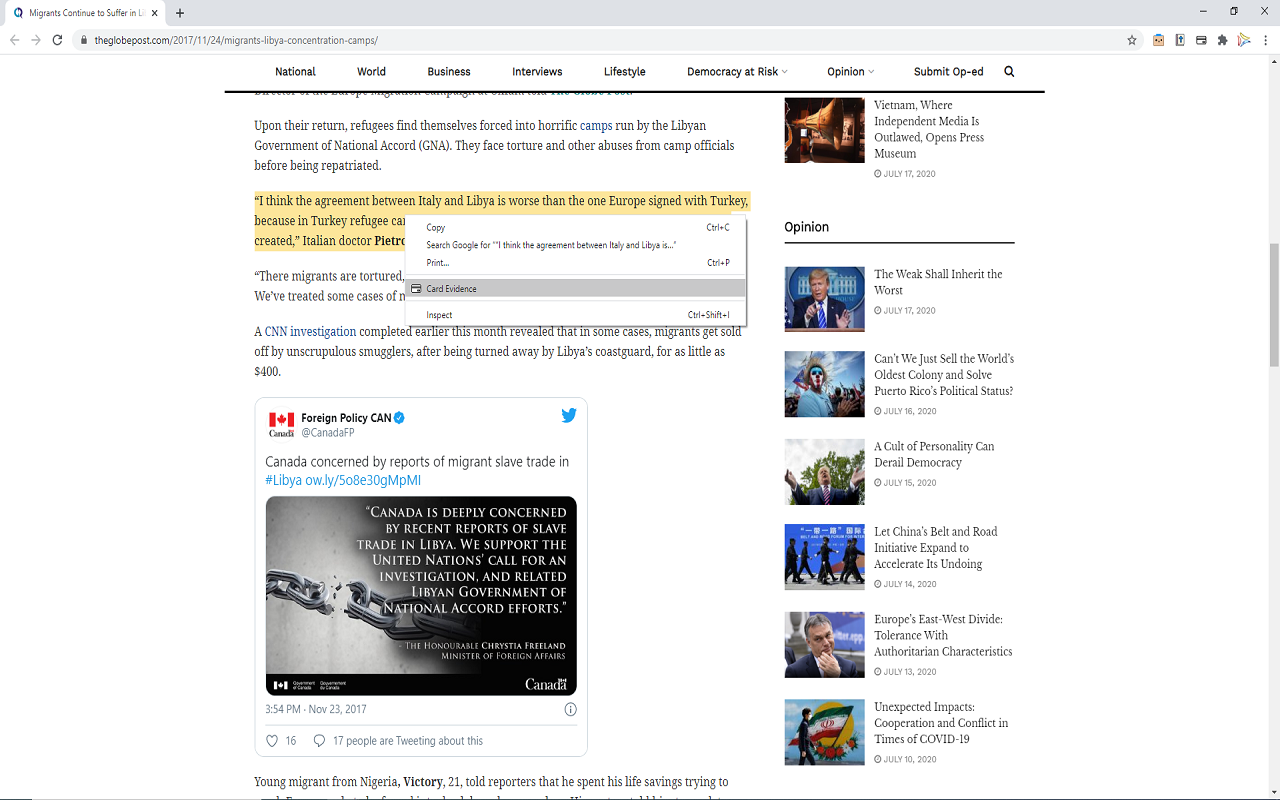Screen dimensions: 1280x800
Task: Switch to the Migrants Continue to Suffer tab
Action: click(84, 13)
